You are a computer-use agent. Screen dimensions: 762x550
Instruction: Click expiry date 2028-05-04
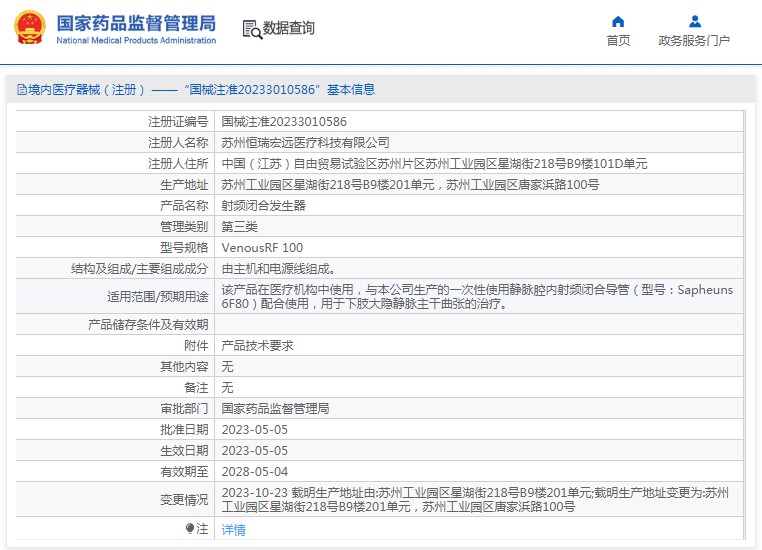point(255,472)
